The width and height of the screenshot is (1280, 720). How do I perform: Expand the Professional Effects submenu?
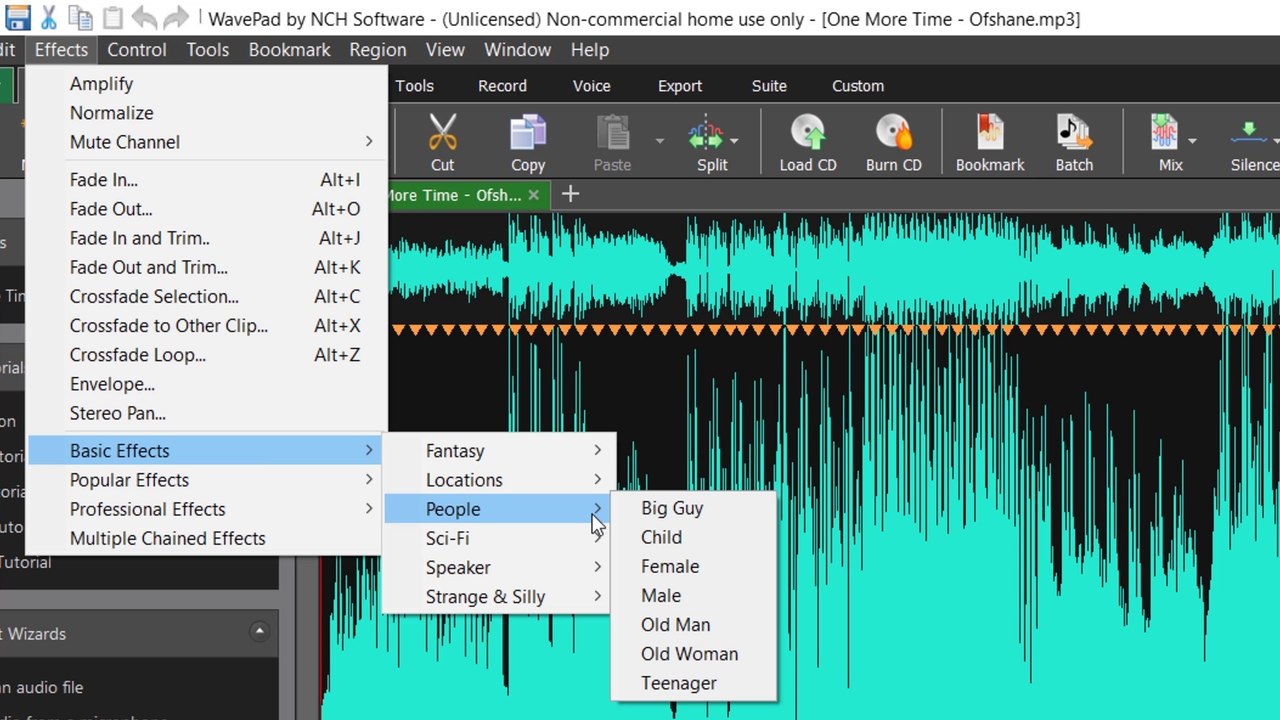point(369,509)
